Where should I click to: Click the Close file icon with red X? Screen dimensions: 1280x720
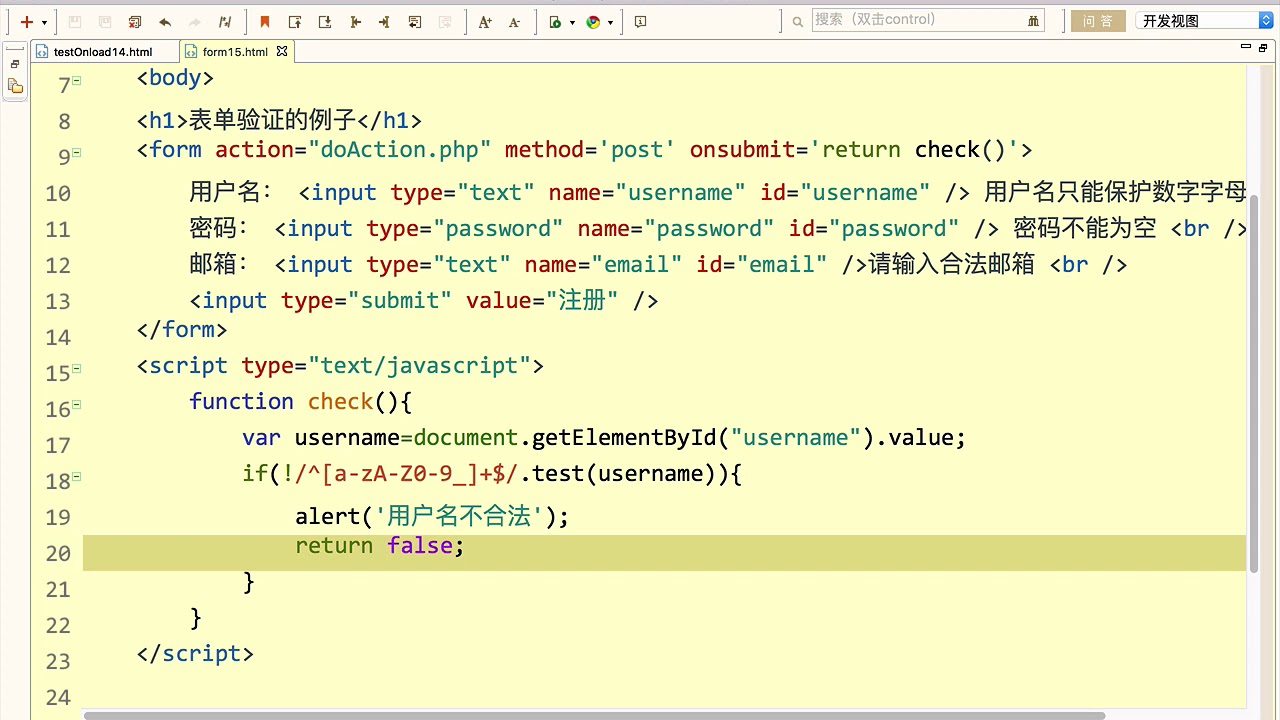tap(135, 22)
